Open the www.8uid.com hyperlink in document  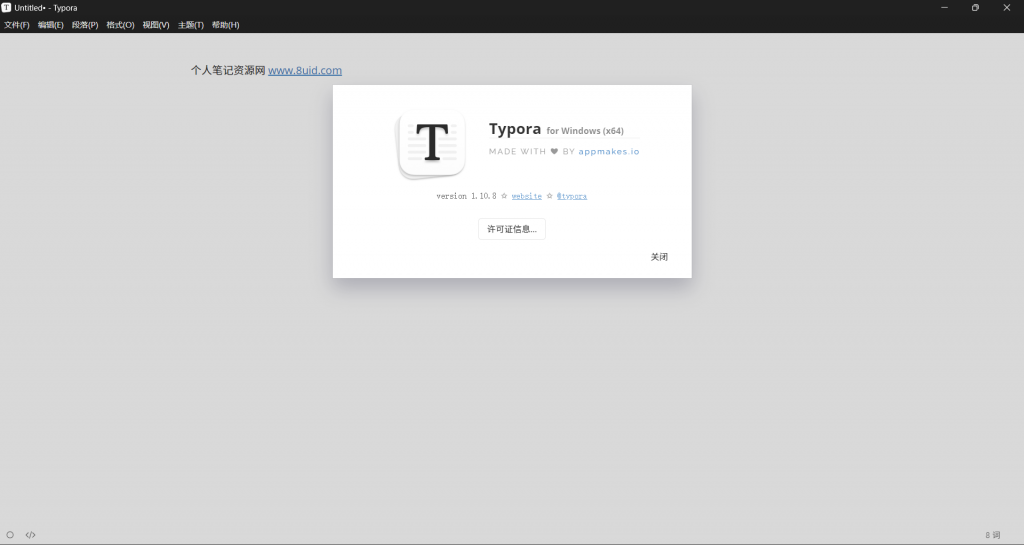pyautogui.click(x=305, y=70)
